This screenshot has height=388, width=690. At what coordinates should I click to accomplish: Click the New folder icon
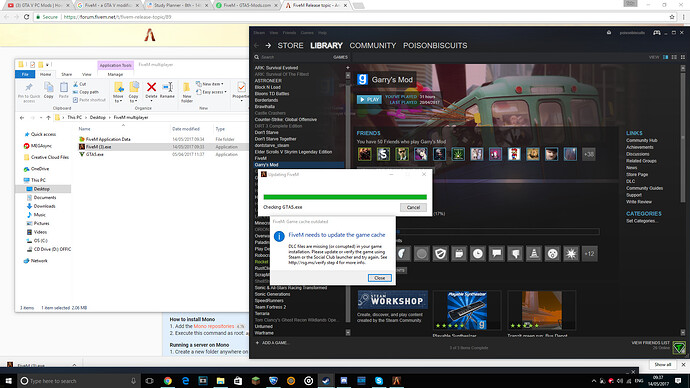coord(187,92)
